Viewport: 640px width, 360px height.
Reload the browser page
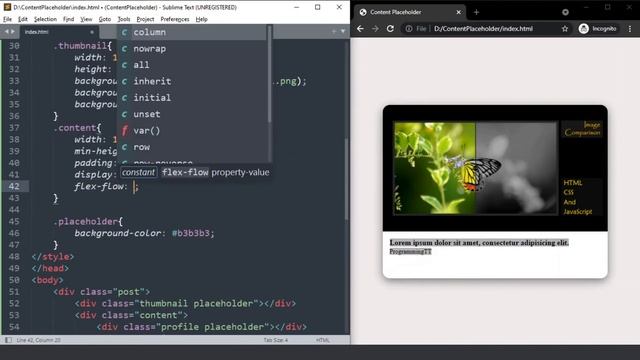click(x=390, y=29)
